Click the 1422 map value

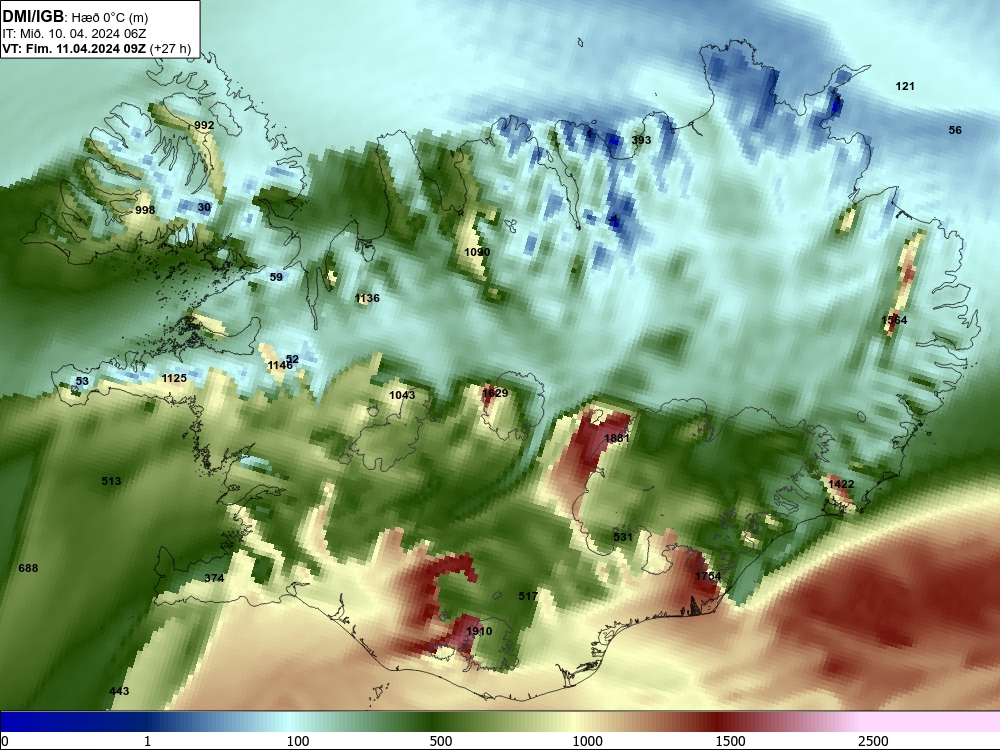841,484
